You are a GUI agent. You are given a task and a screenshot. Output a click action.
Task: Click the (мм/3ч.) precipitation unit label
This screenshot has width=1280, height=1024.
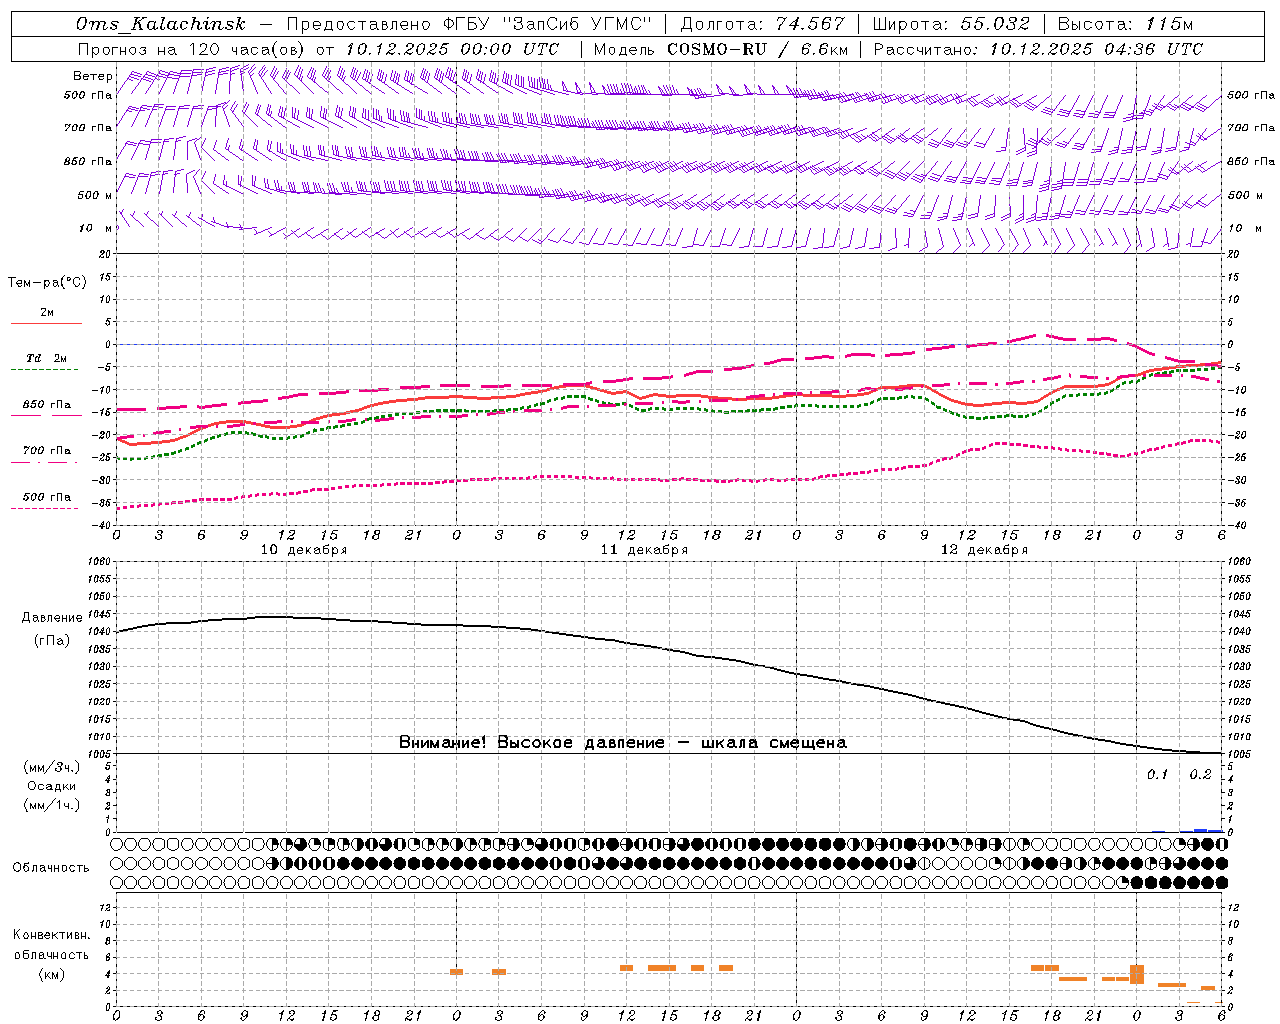pyautogui.click(x=52, y=767)
